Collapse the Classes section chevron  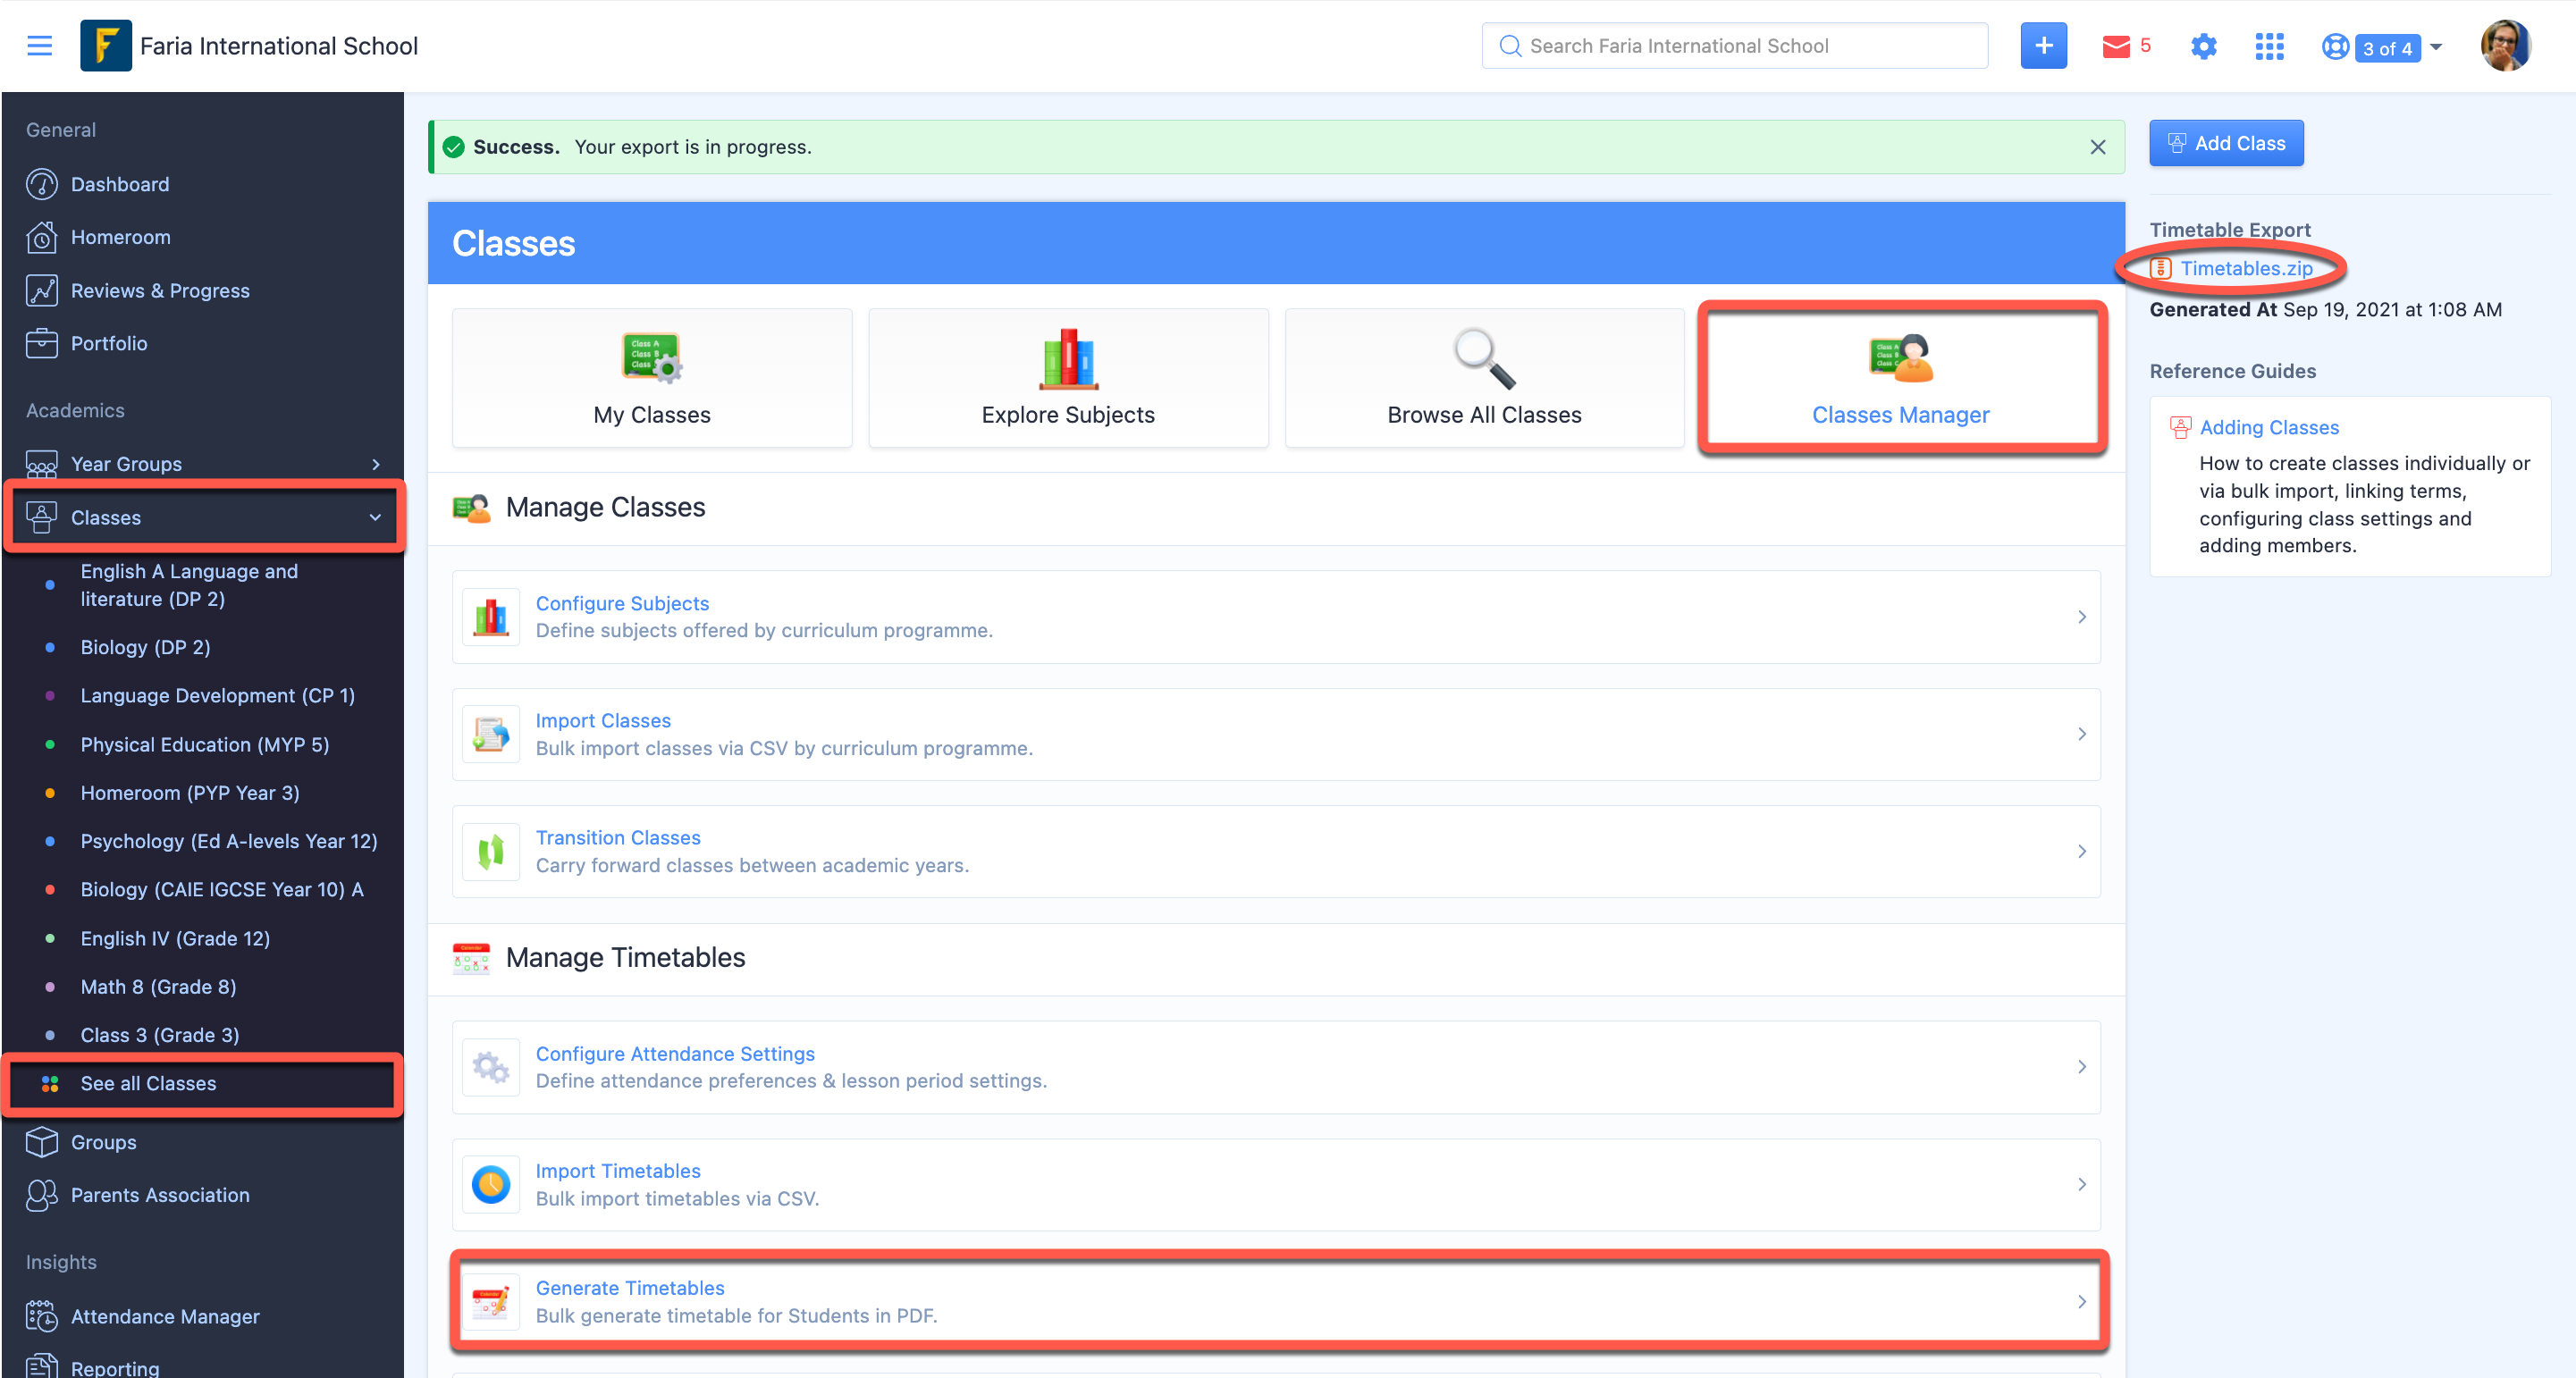tap(374, 517)
